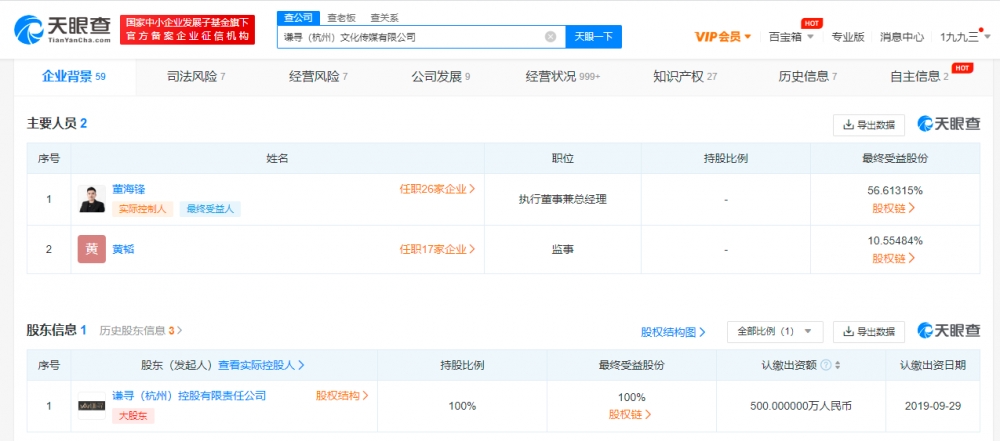Select the 大股东 tag
The image size is (1000, 441).
point(133,416)
